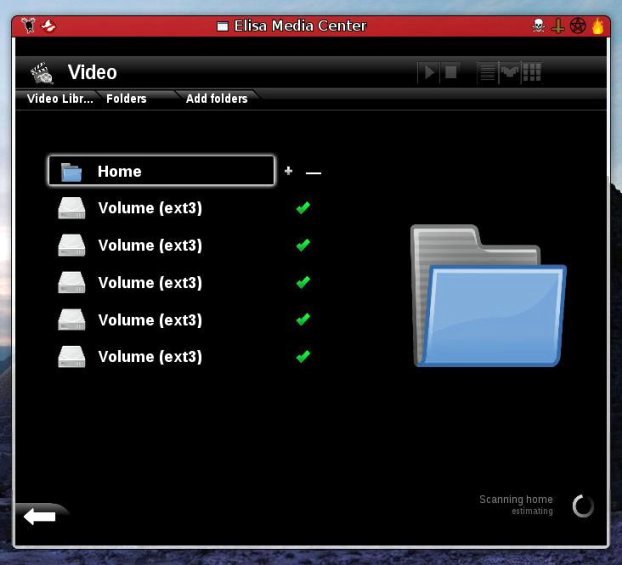Switch to the list view mode

[488, 73]
